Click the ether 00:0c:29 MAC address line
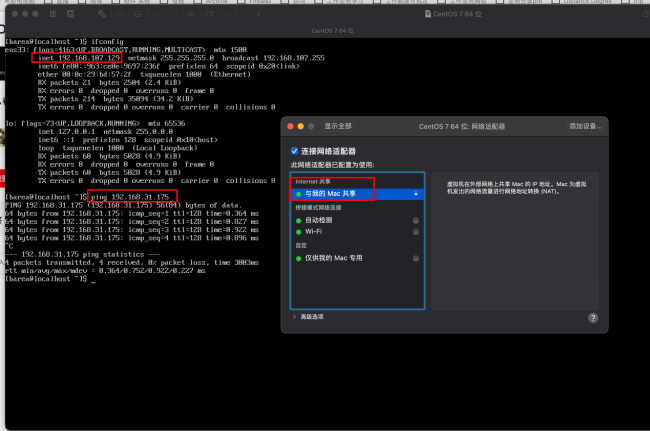The image size is (650, 431). (144, 75)
